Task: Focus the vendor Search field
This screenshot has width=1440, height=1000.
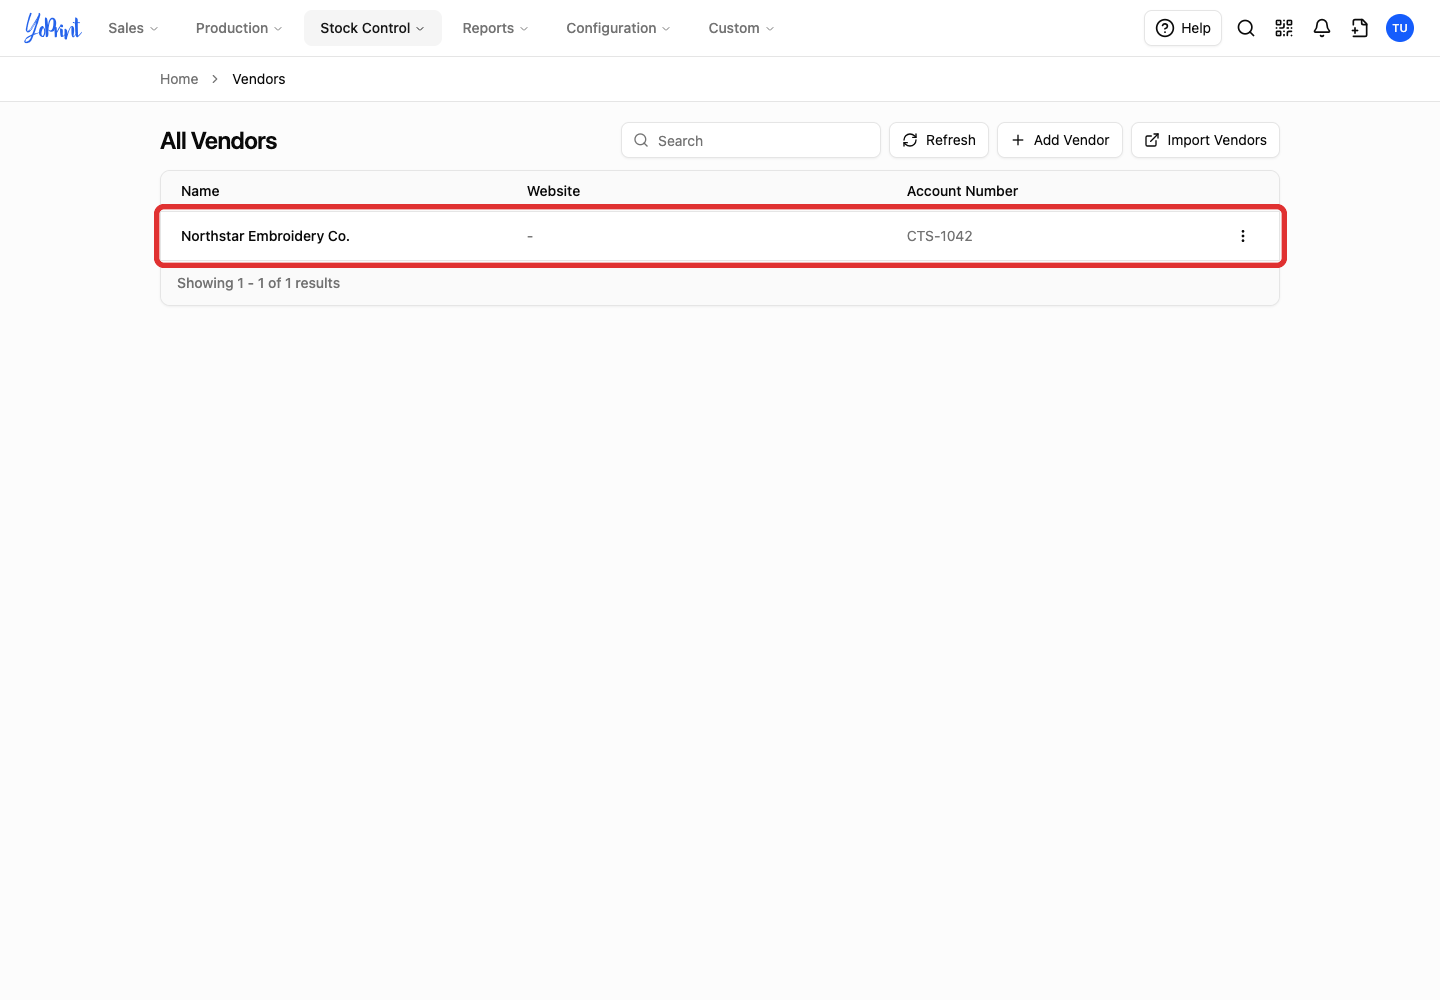Action: pos(751,140)
